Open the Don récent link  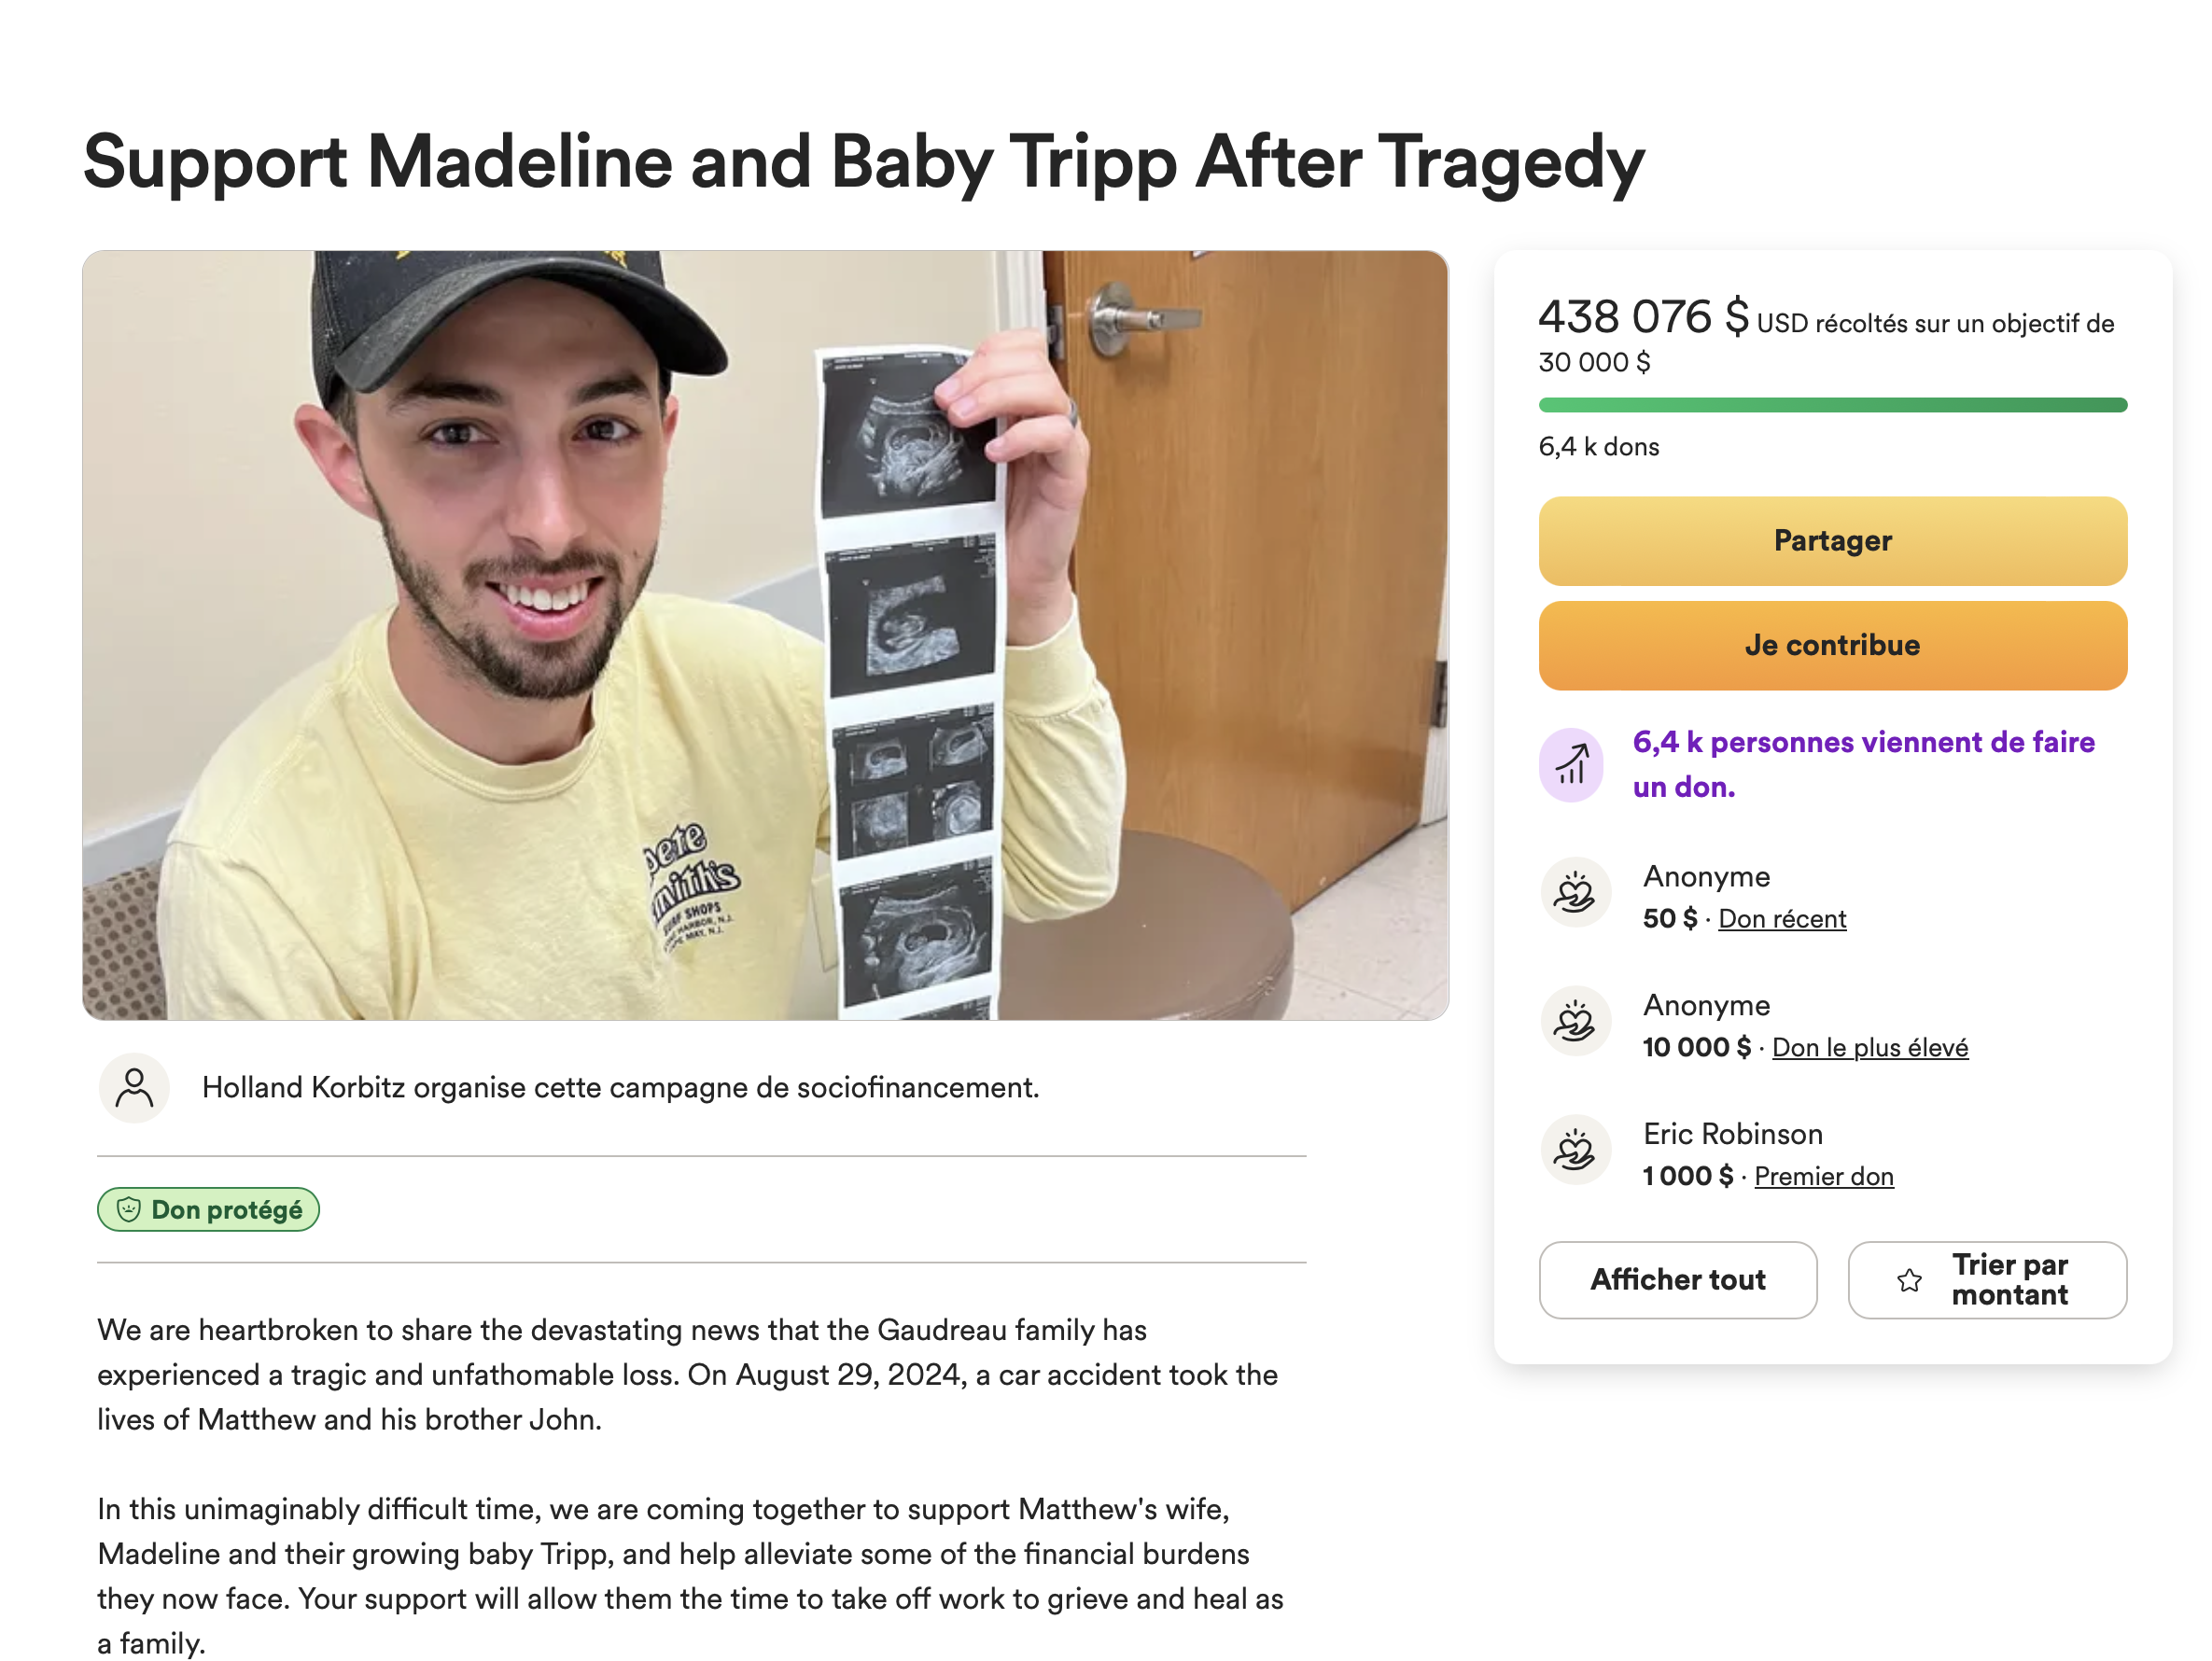point(1781,918)
